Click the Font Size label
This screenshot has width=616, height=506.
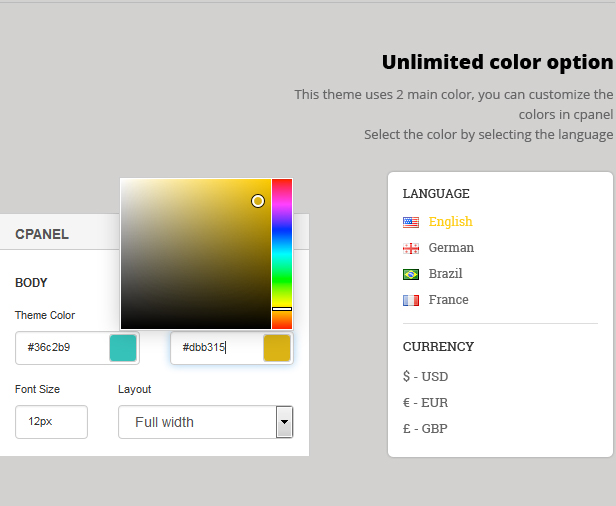37,389
